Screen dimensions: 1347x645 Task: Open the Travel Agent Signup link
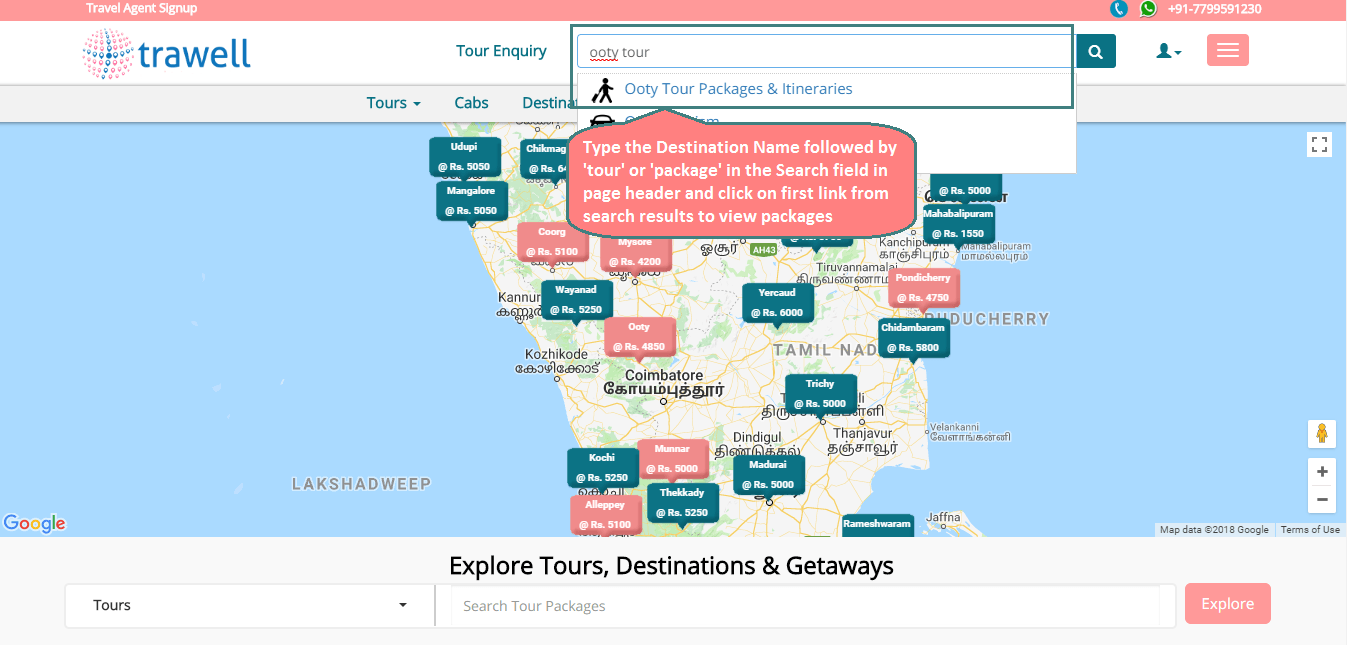(141, 8)
